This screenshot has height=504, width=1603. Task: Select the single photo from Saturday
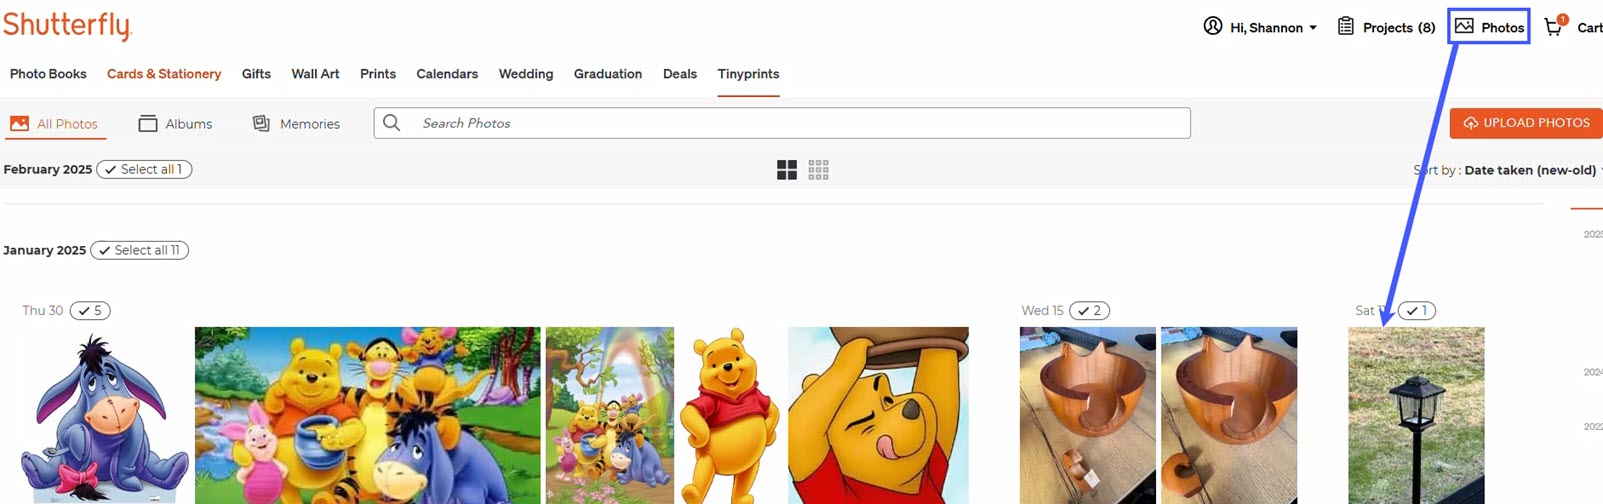[1417, 311]
